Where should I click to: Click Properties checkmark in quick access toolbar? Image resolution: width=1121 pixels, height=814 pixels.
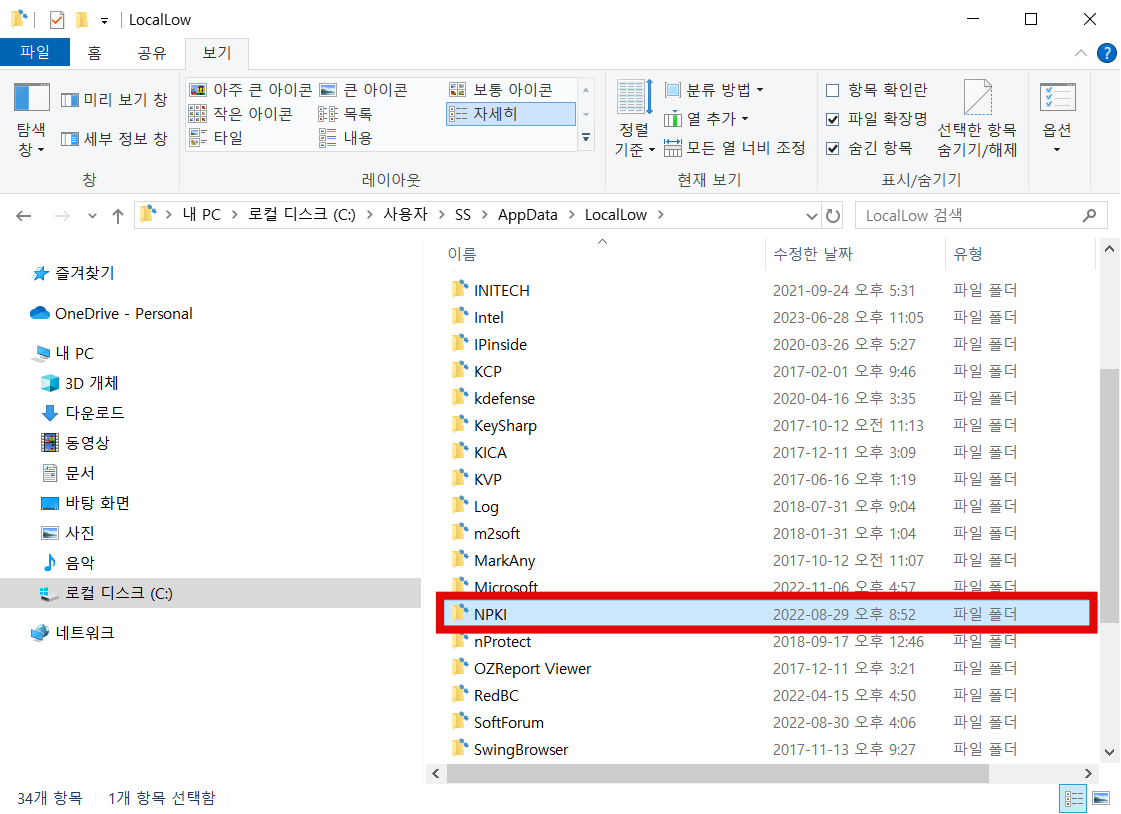(x=56, y=19)
